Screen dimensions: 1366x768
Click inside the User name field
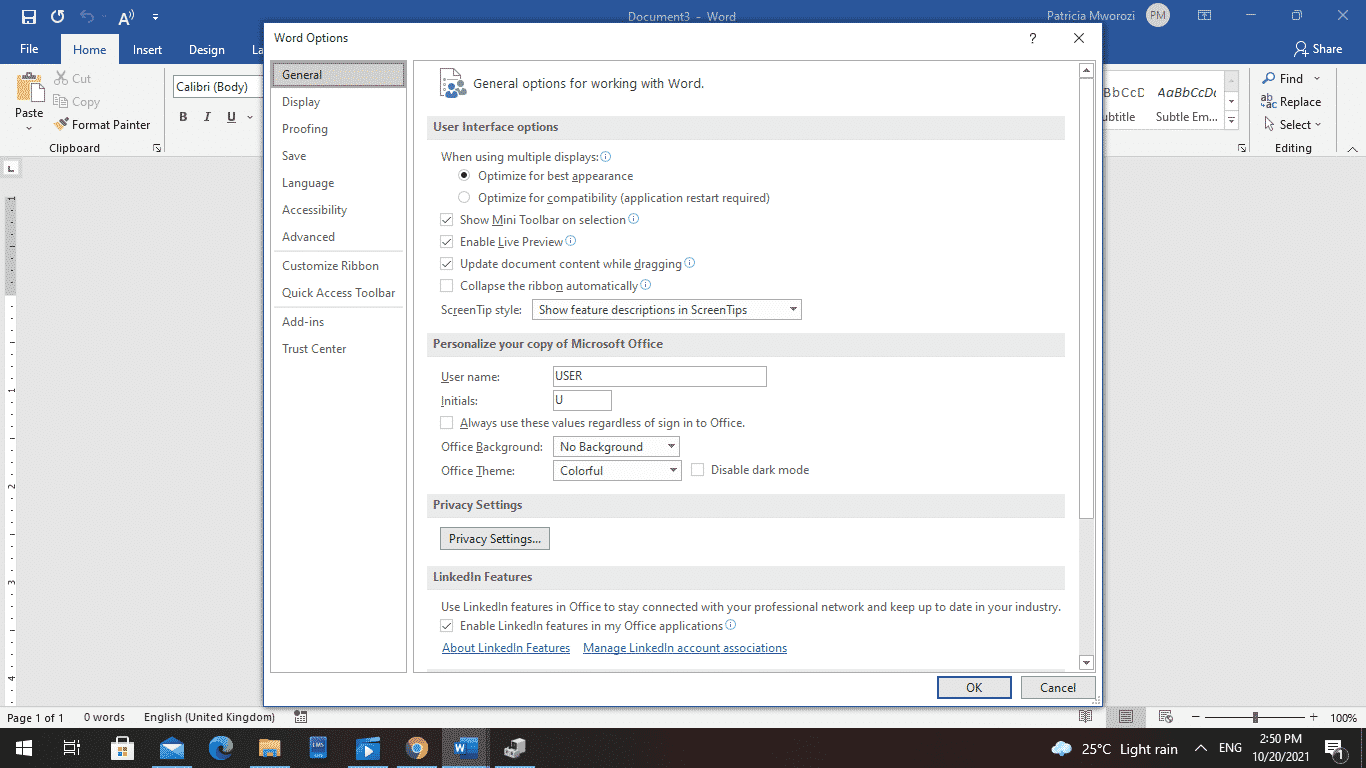pyautogui.click(x=659, y=376)
